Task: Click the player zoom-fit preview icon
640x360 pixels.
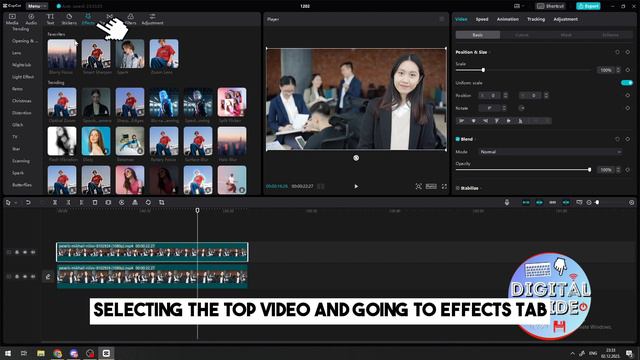Action: pos(418,187)
